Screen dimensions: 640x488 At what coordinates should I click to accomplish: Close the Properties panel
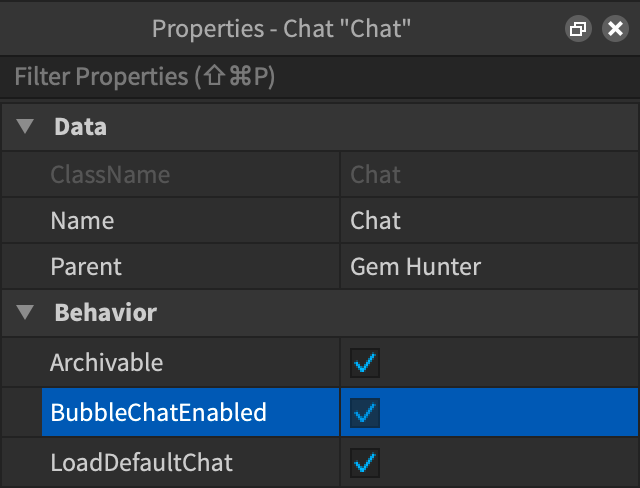click(615, 29)
